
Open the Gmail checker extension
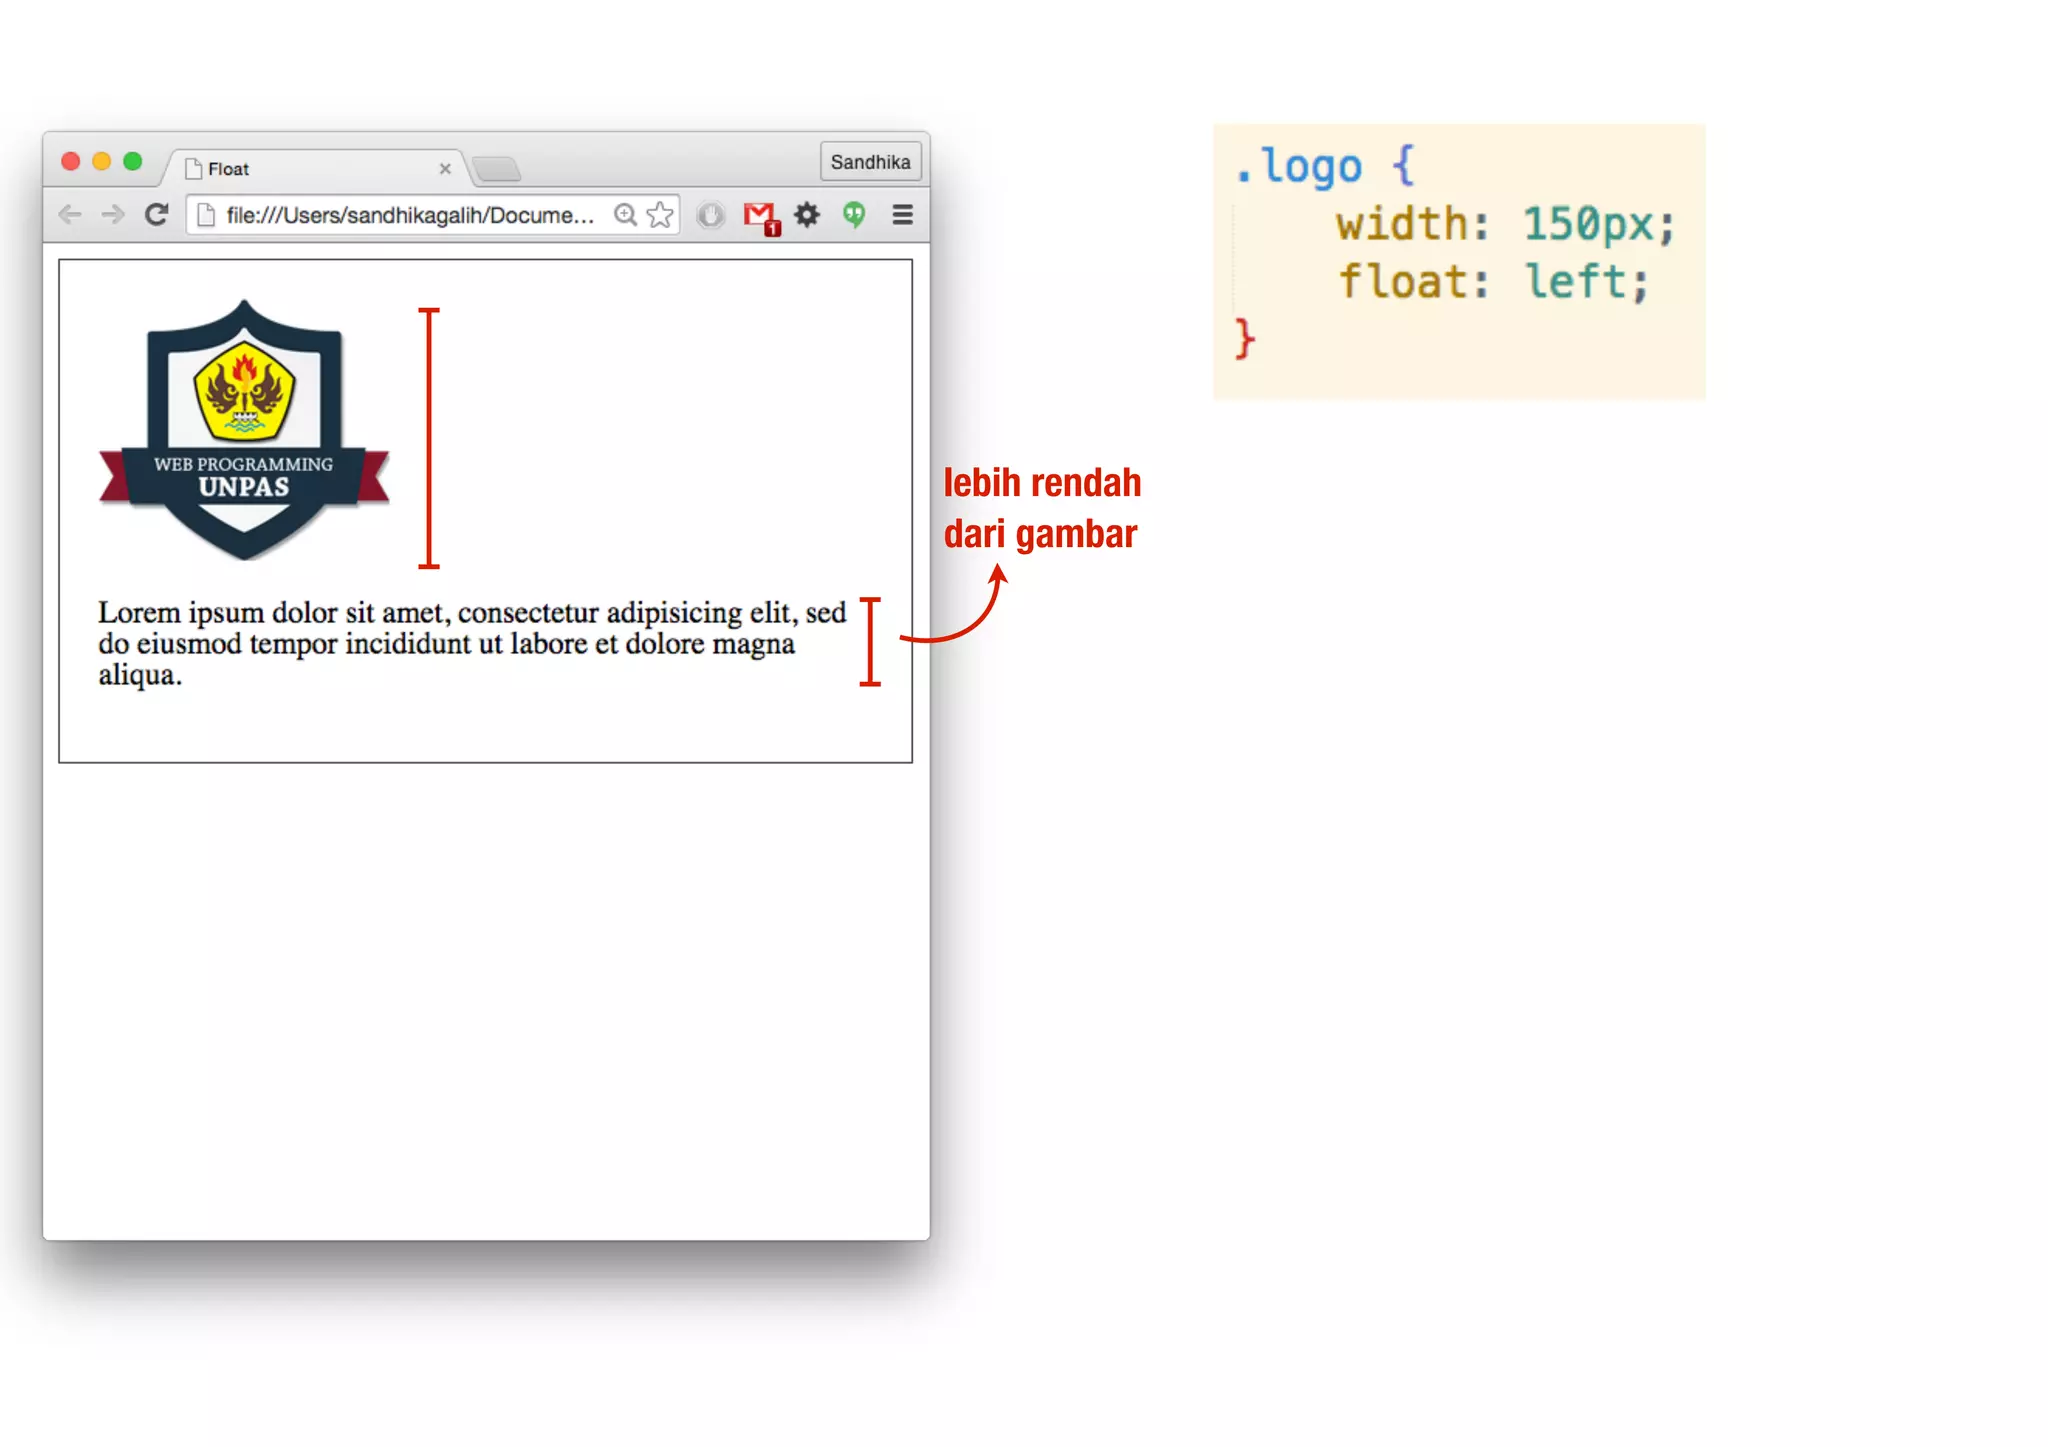click(760, 216)
